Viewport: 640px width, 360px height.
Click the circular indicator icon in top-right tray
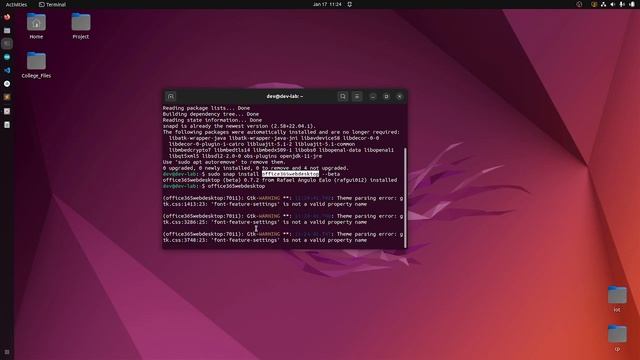tap(579, 4)
